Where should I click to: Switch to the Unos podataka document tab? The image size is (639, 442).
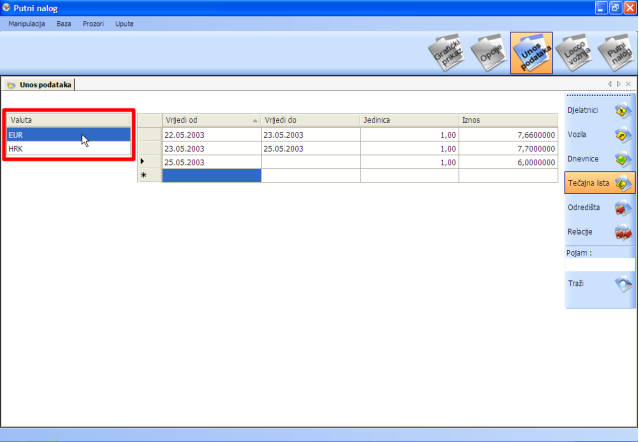click(39, 85)
